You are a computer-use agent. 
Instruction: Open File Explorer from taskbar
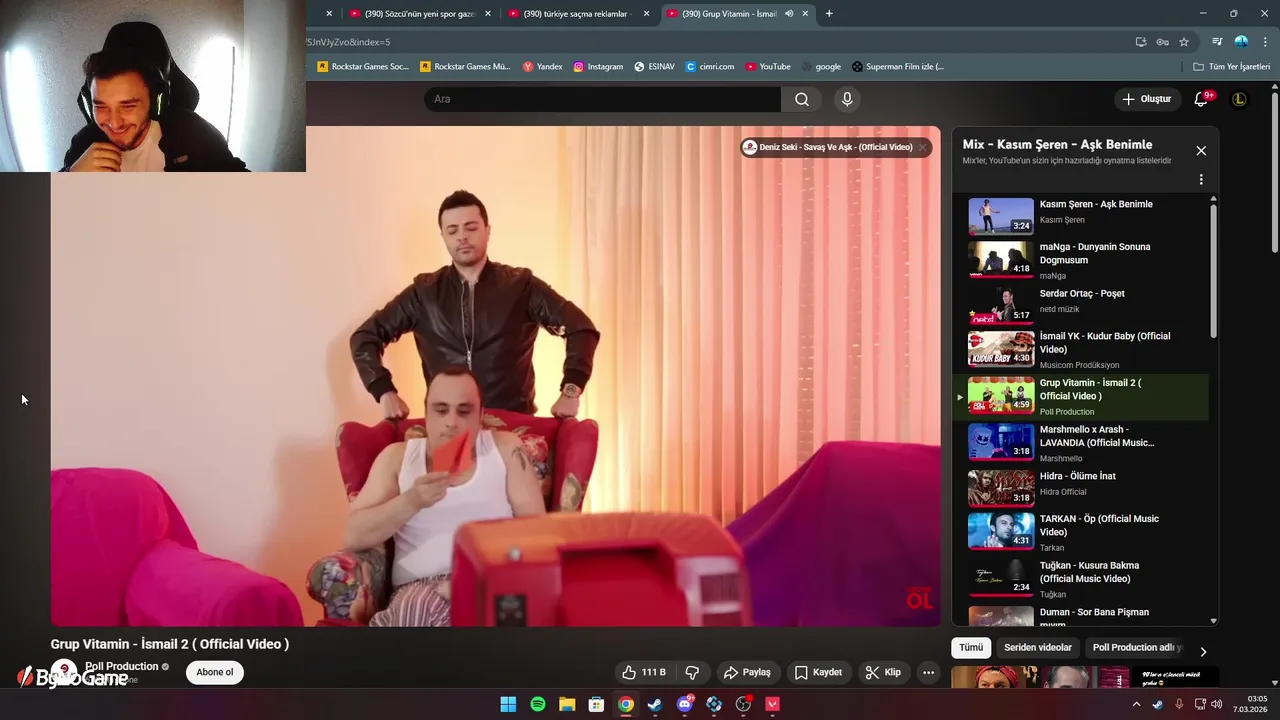point(567,704)
